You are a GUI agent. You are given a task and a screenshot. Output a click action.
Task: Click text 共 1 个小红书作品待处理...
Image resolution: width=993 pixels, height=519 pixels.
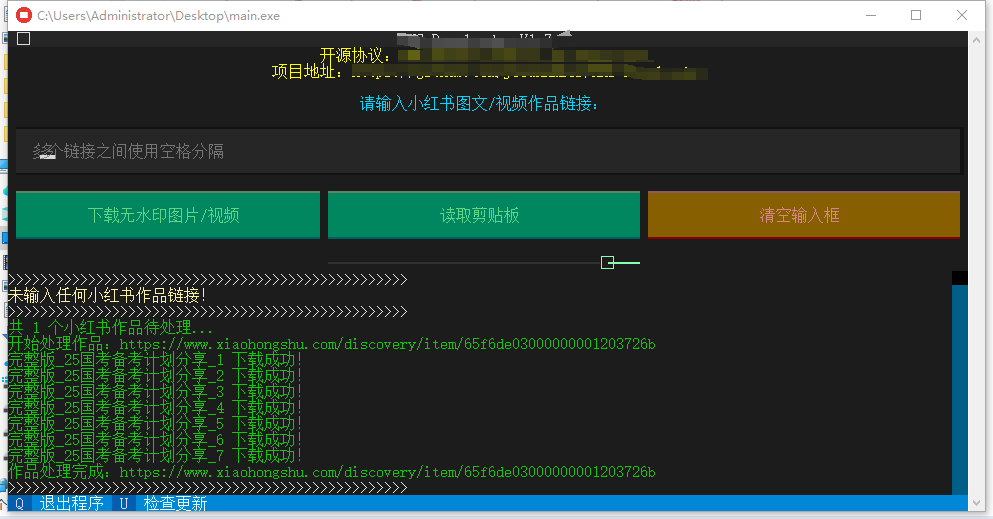pyautogui.click(x=110, y=328)
